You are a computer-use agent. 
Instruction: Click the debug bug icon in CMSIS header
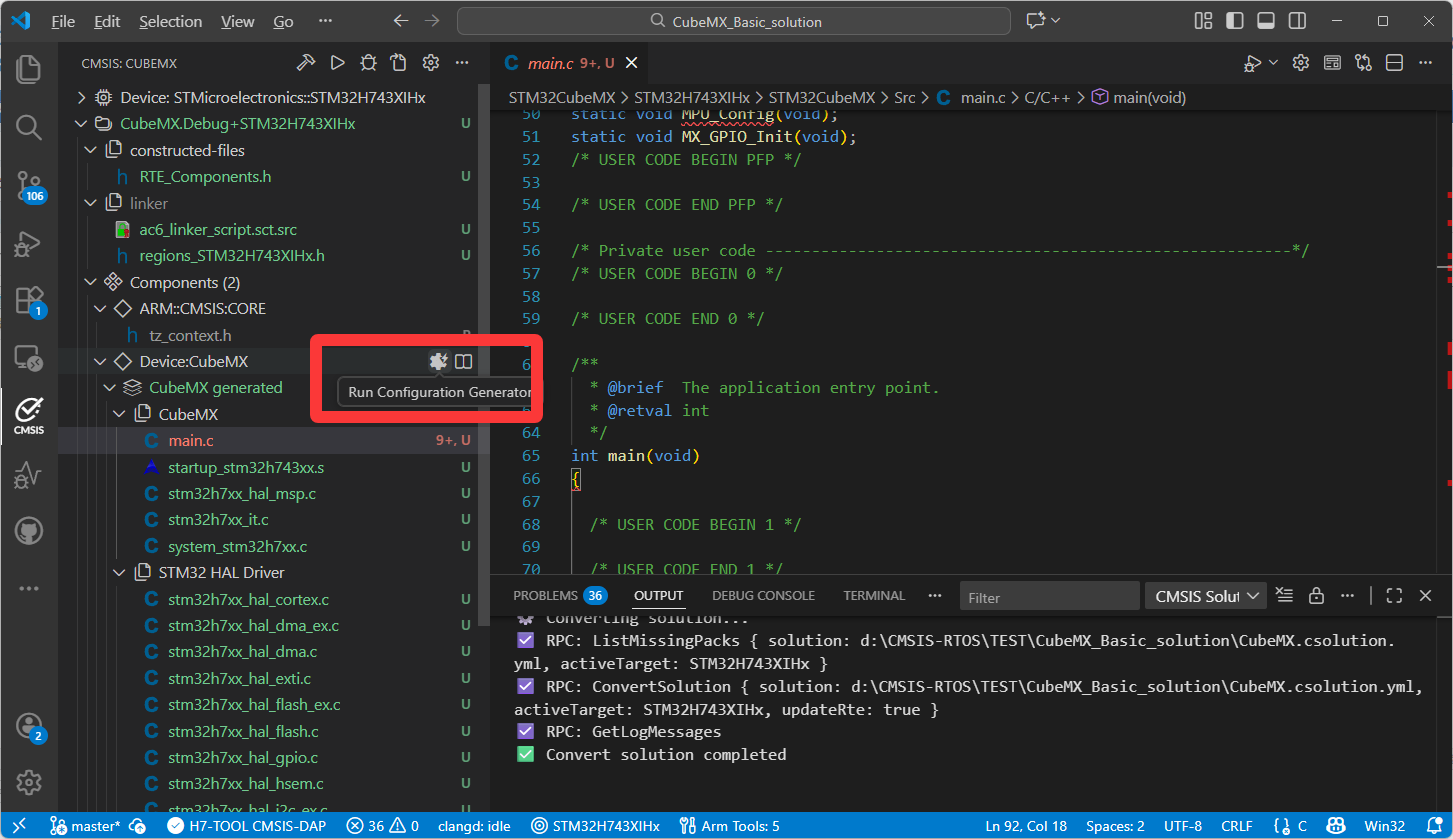(368, 63)
